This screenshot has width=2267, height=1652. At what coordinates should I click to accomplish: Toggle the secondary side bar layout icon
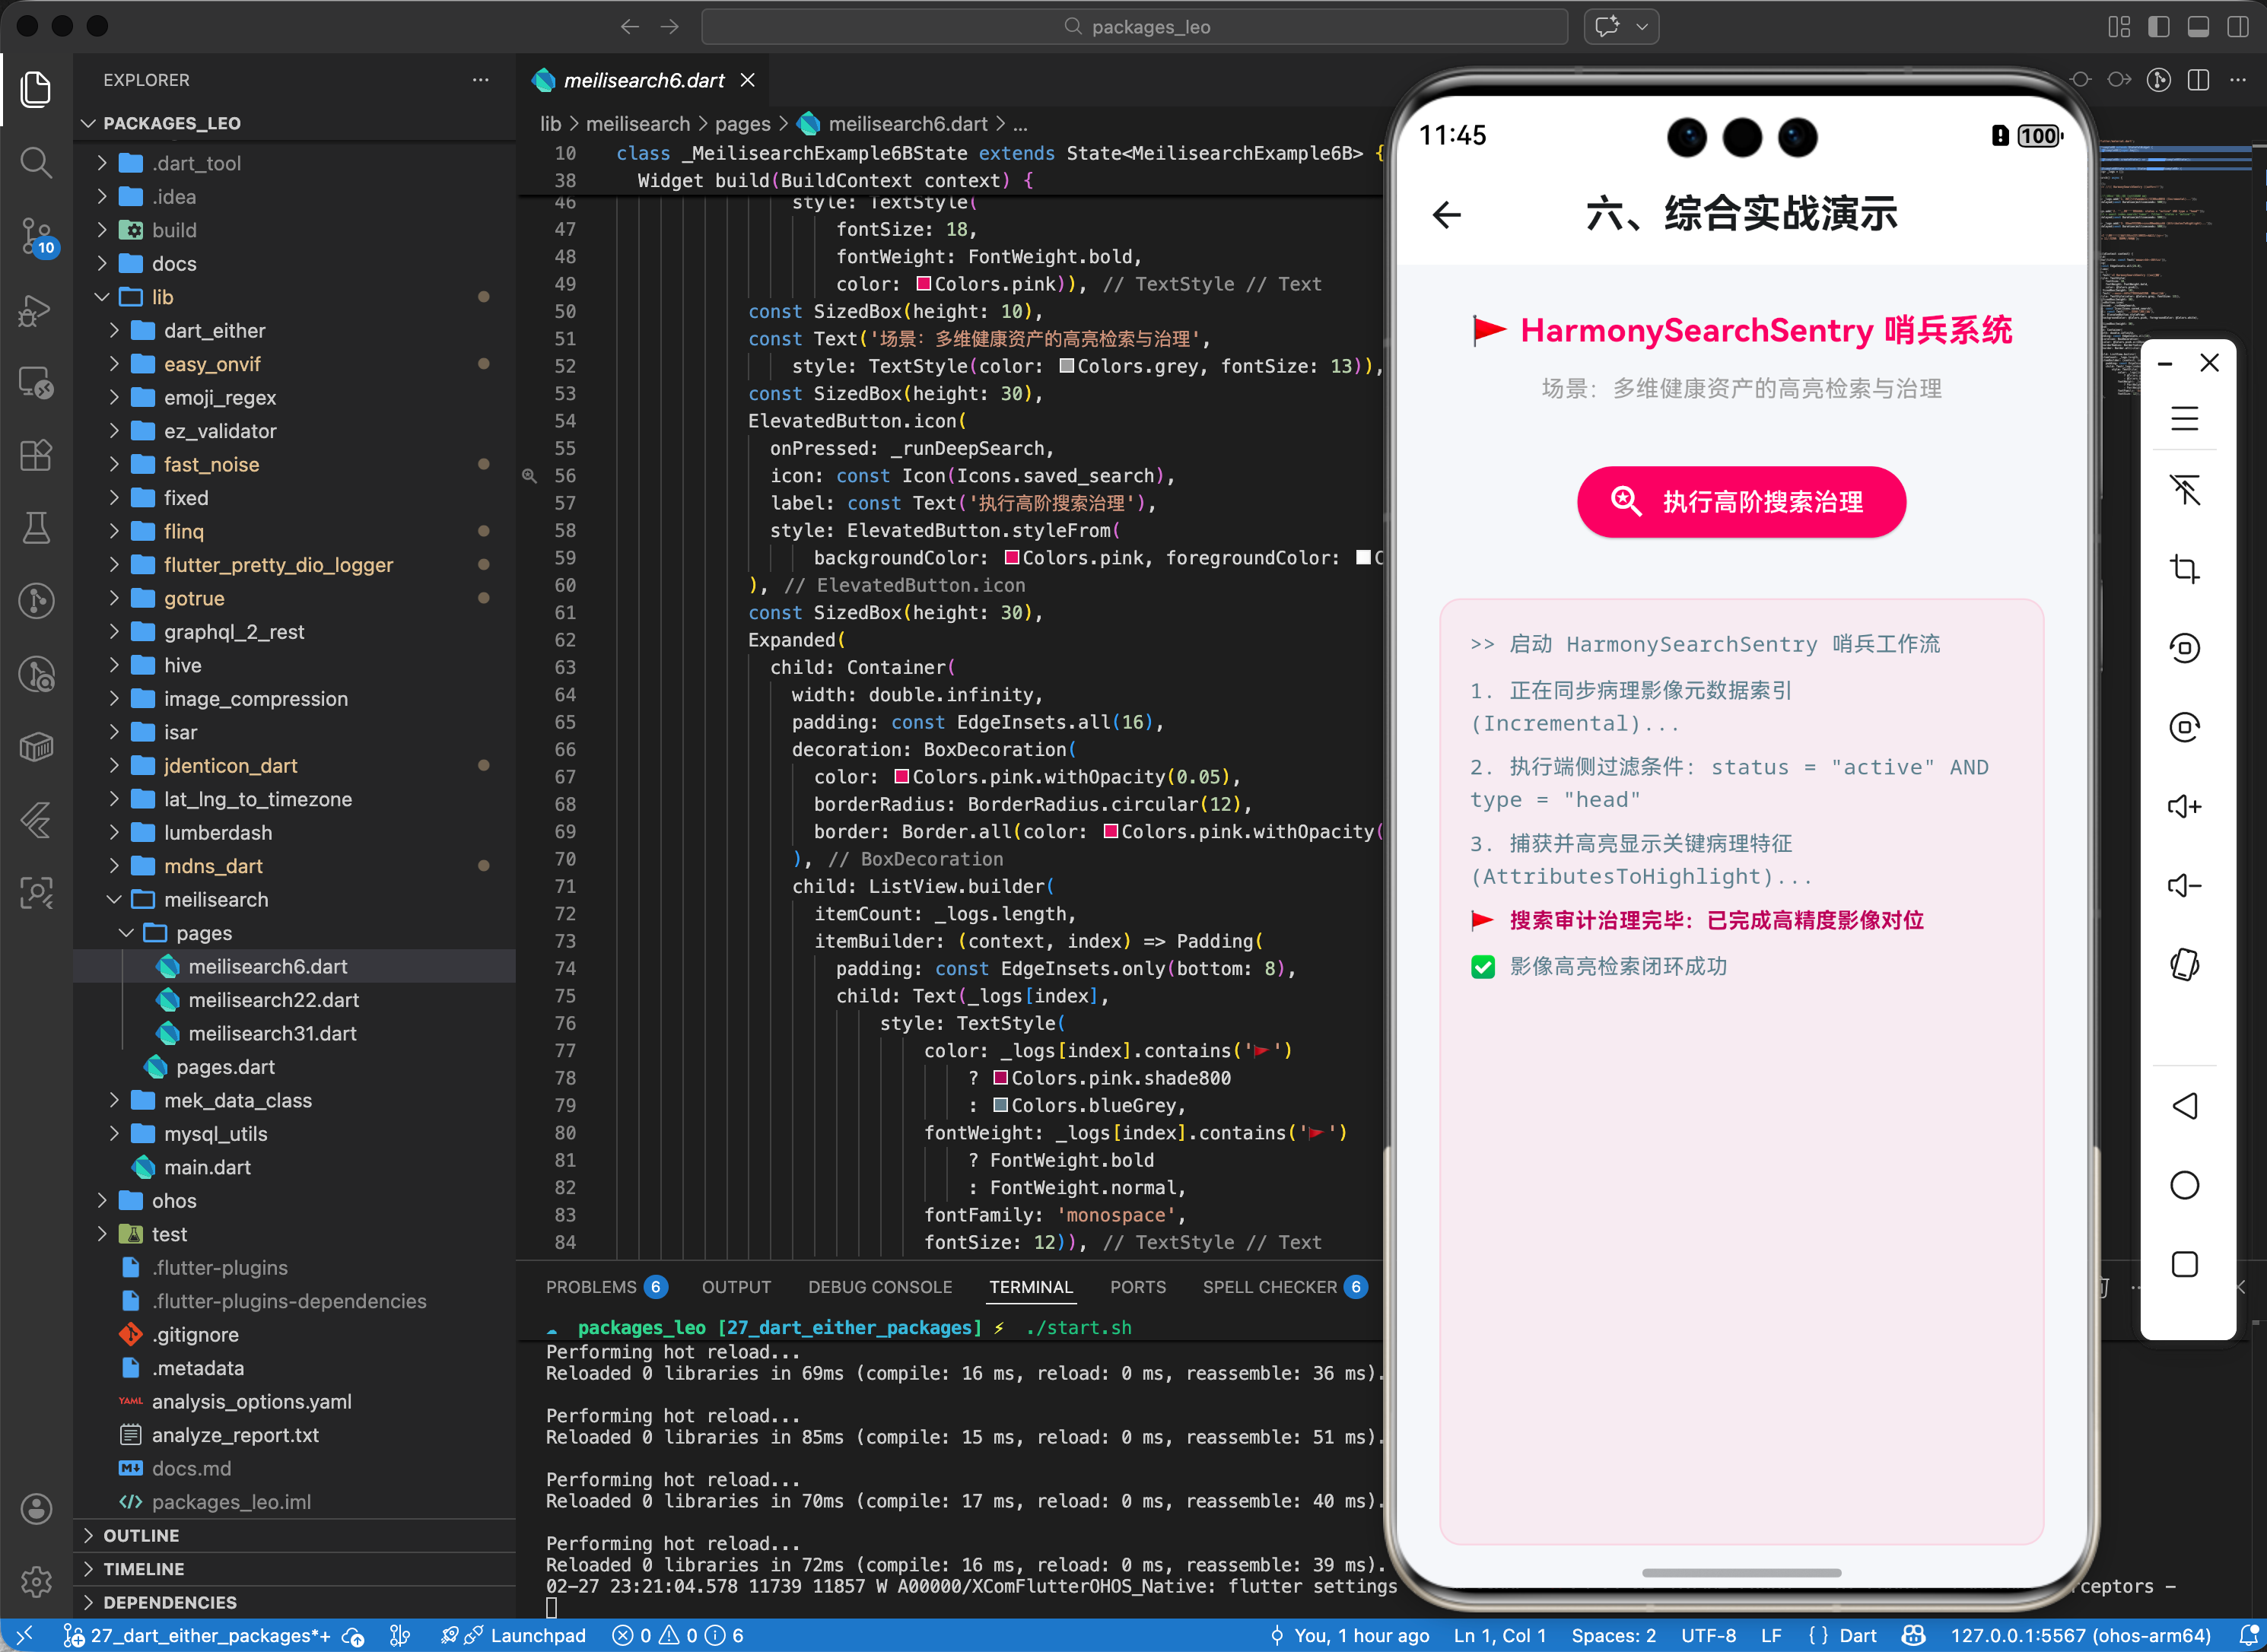click(x=2237, y=27)
